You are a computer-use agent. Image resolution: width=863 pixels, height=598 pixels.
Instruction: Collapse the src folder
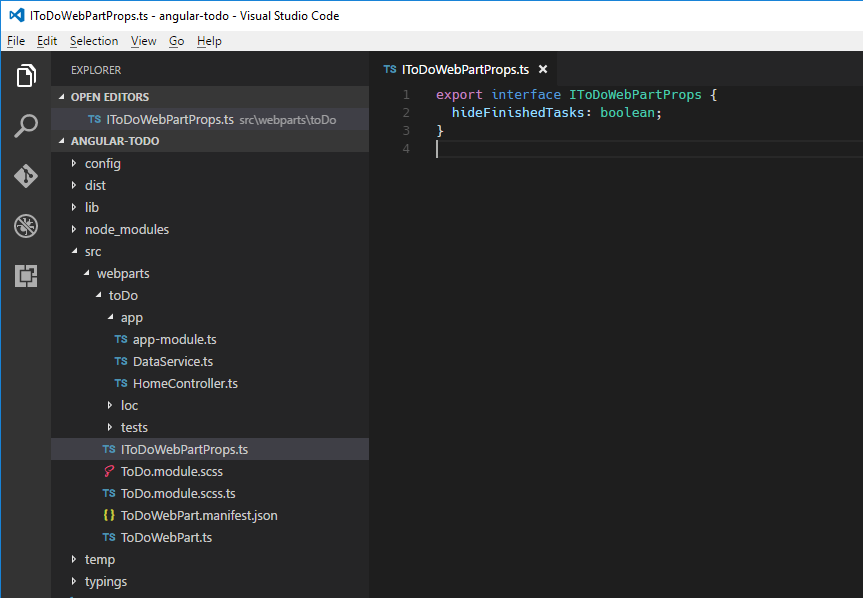[x=74, y=251]
